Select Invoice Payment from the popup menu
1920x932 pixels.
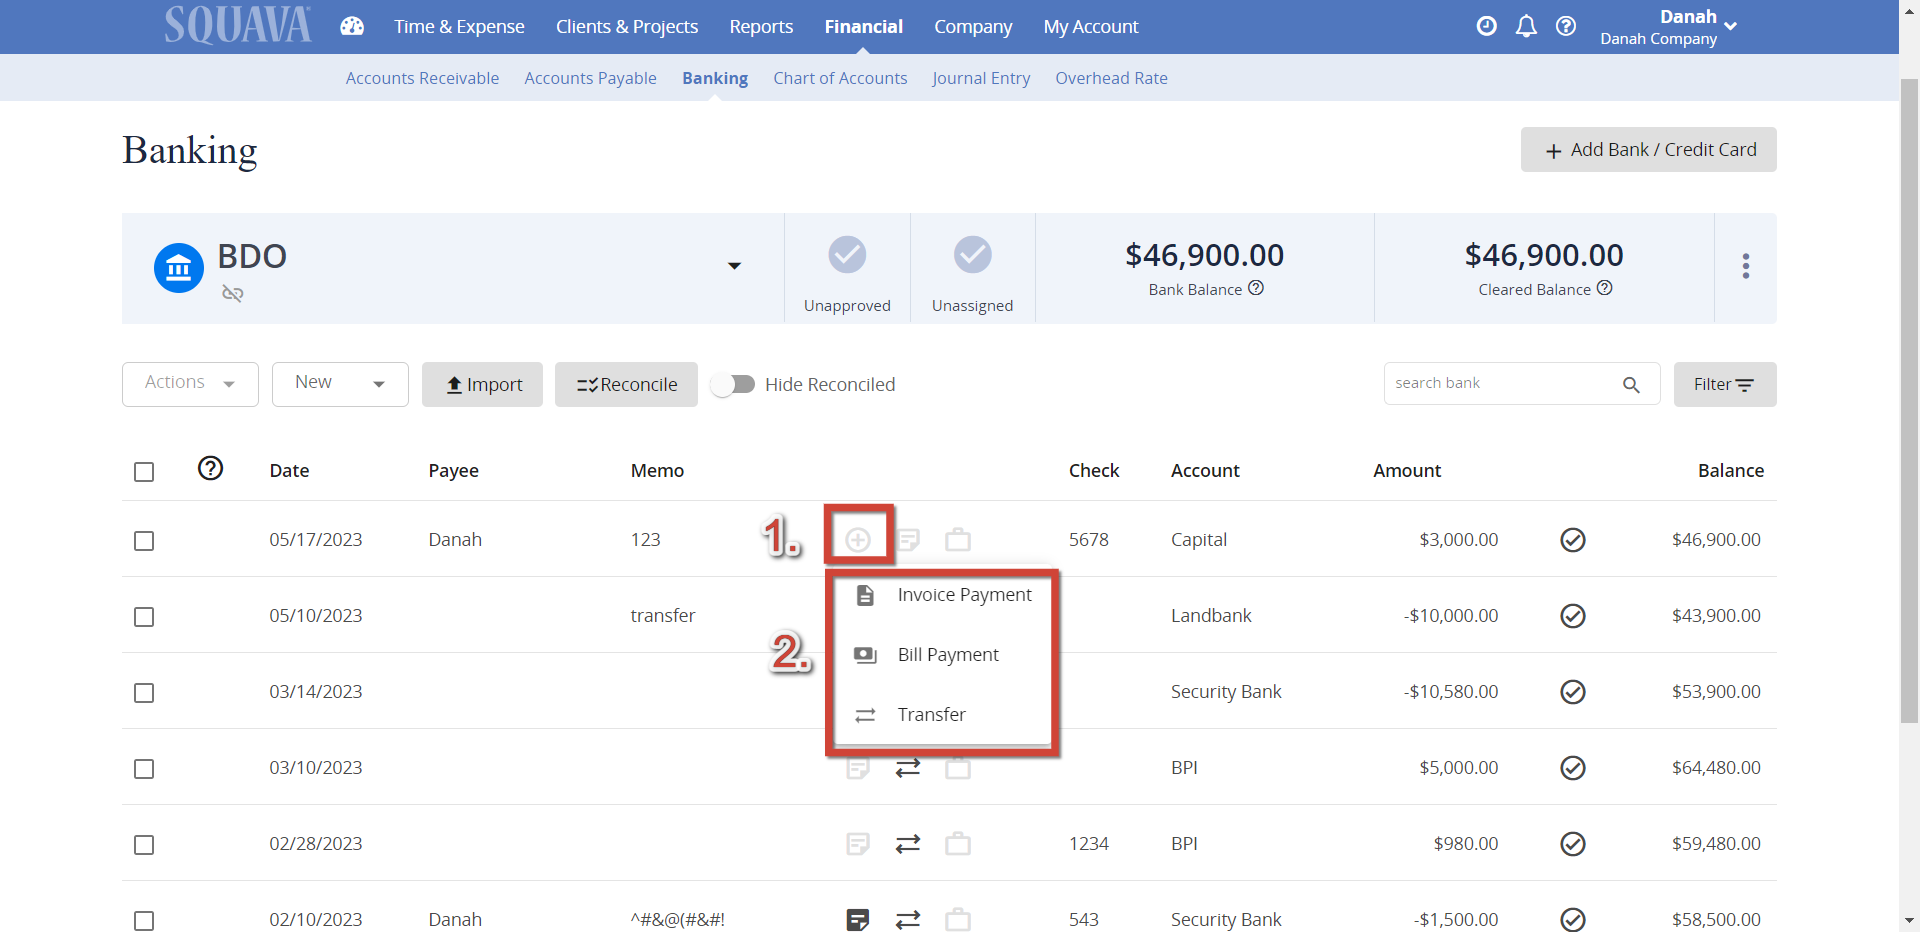point(963,594)
